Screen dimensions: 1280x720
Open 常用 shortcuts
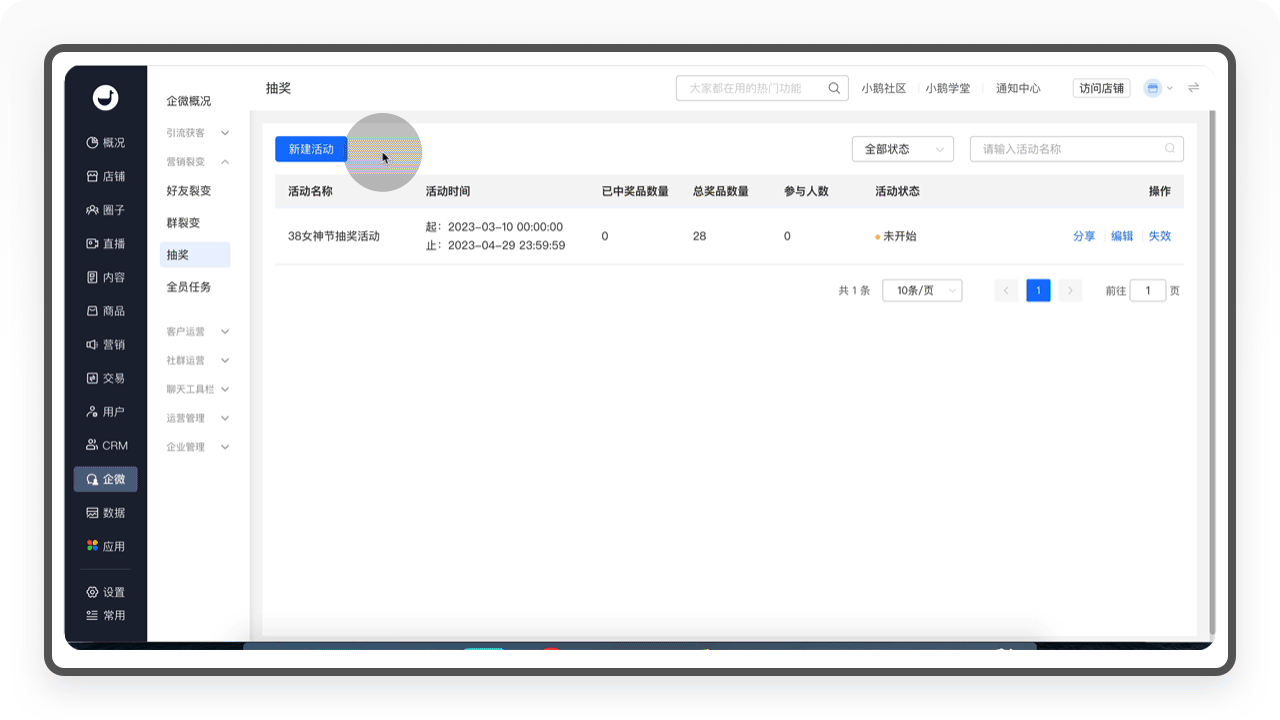(105, 615)
